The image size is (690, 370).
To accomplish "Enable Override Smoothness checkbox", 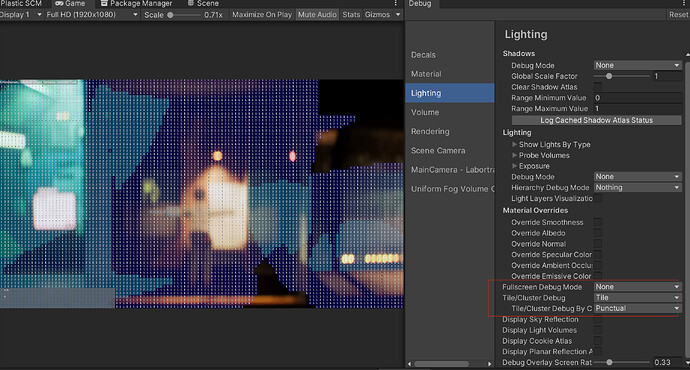I will (x=598, y=222).
